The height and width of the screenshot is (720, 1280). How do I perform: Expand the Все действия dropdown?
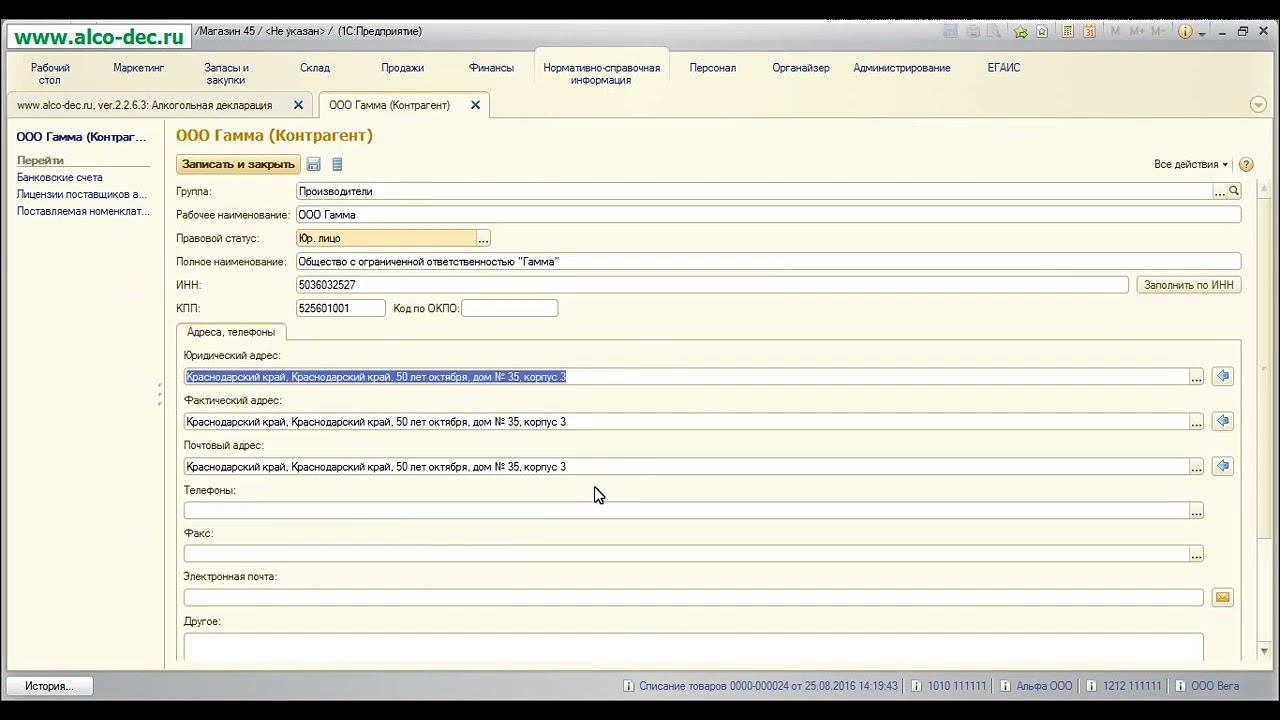(x=1190, y=164)
